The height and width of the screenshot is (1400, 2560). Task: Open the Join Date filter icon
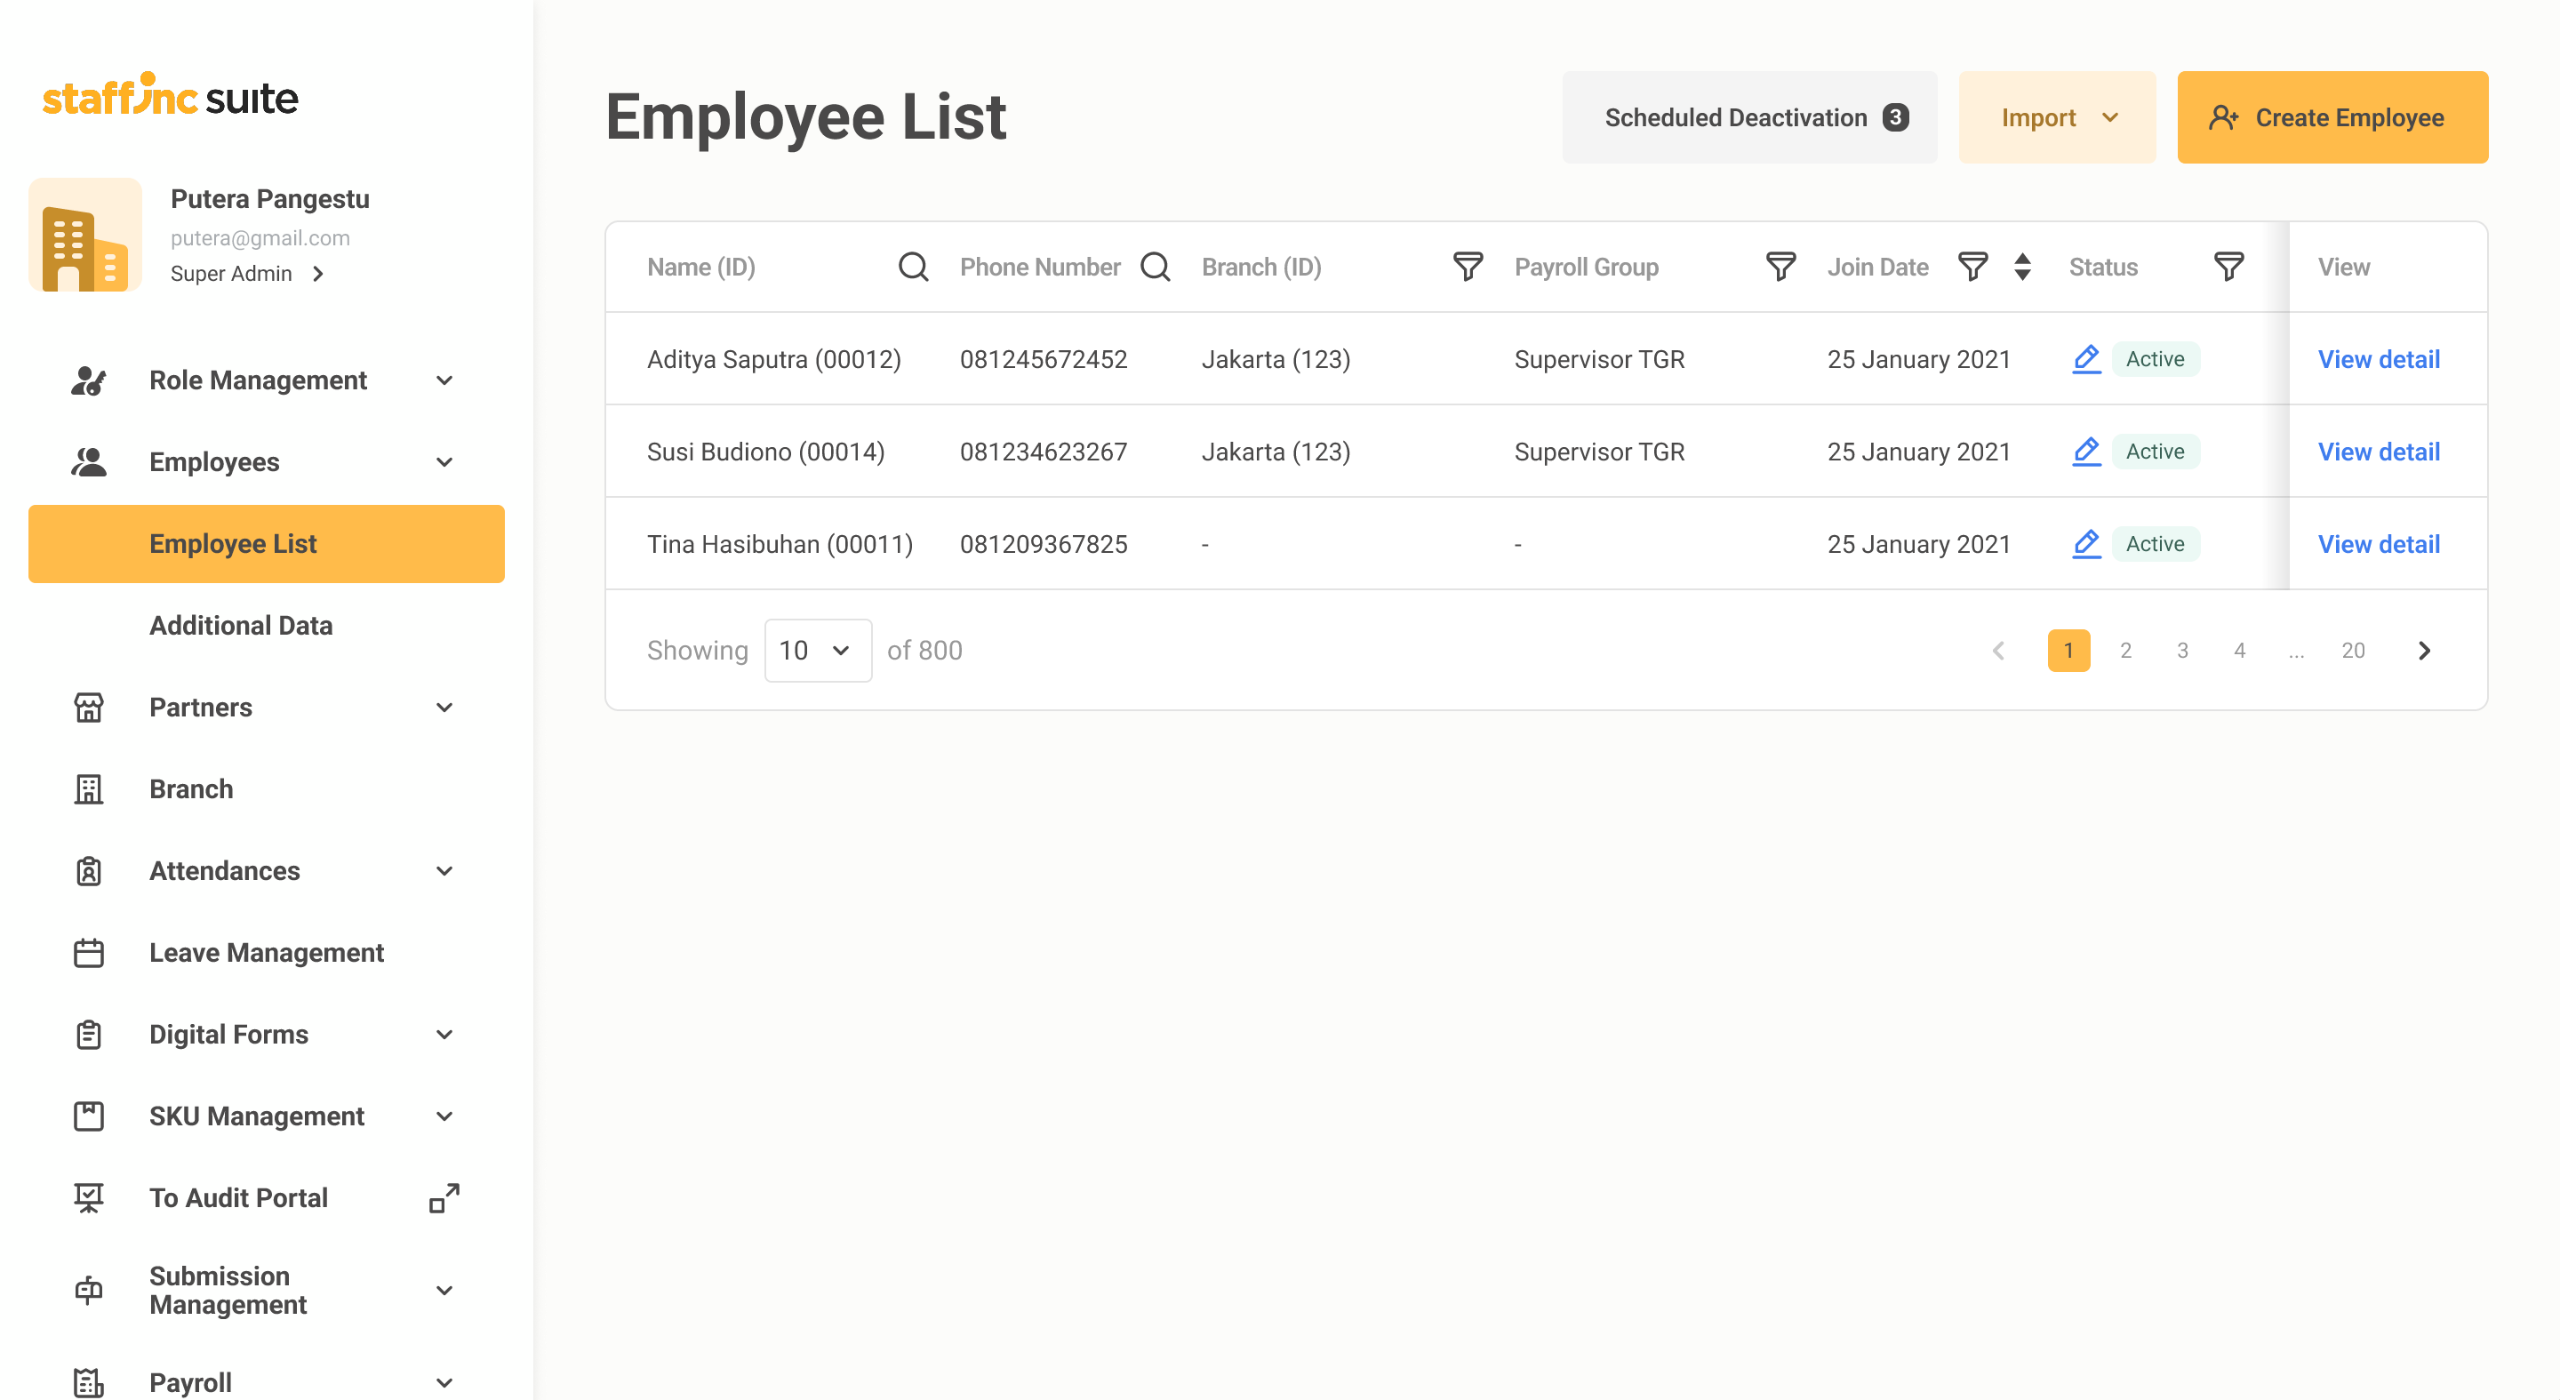(1972, 267)
